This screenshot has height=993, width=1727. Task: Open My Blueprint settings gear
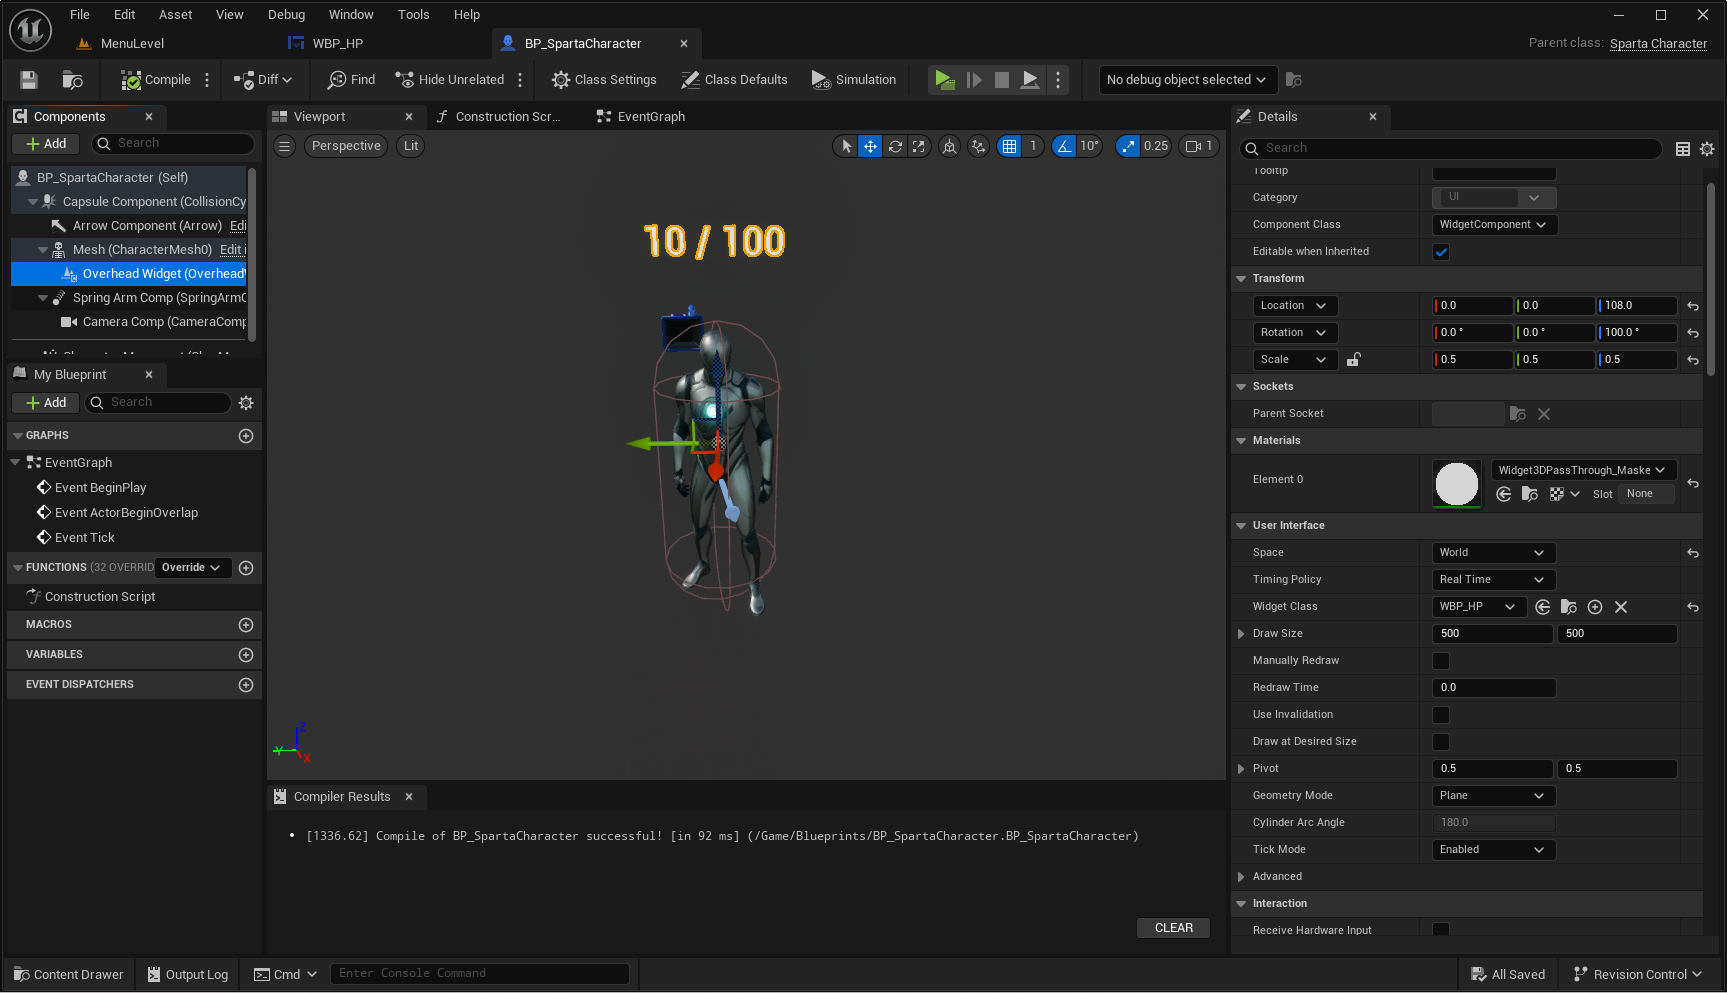coord(246,403)
